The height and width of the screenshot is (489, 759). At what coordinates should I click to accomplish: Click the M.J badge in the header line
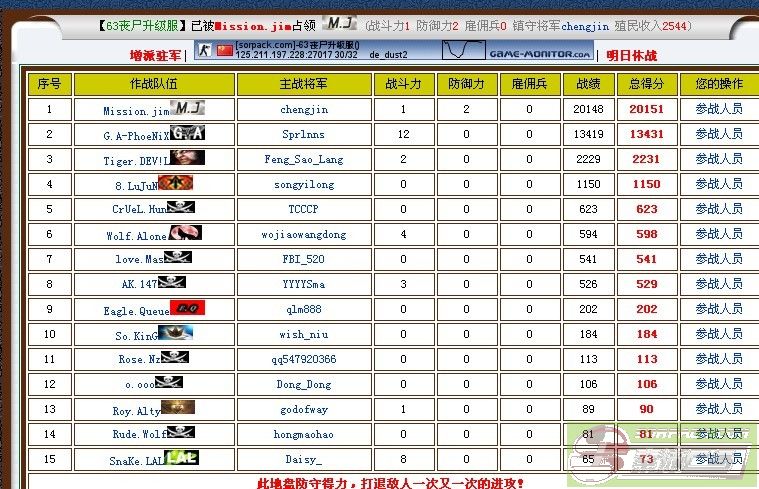click(341, 24)
